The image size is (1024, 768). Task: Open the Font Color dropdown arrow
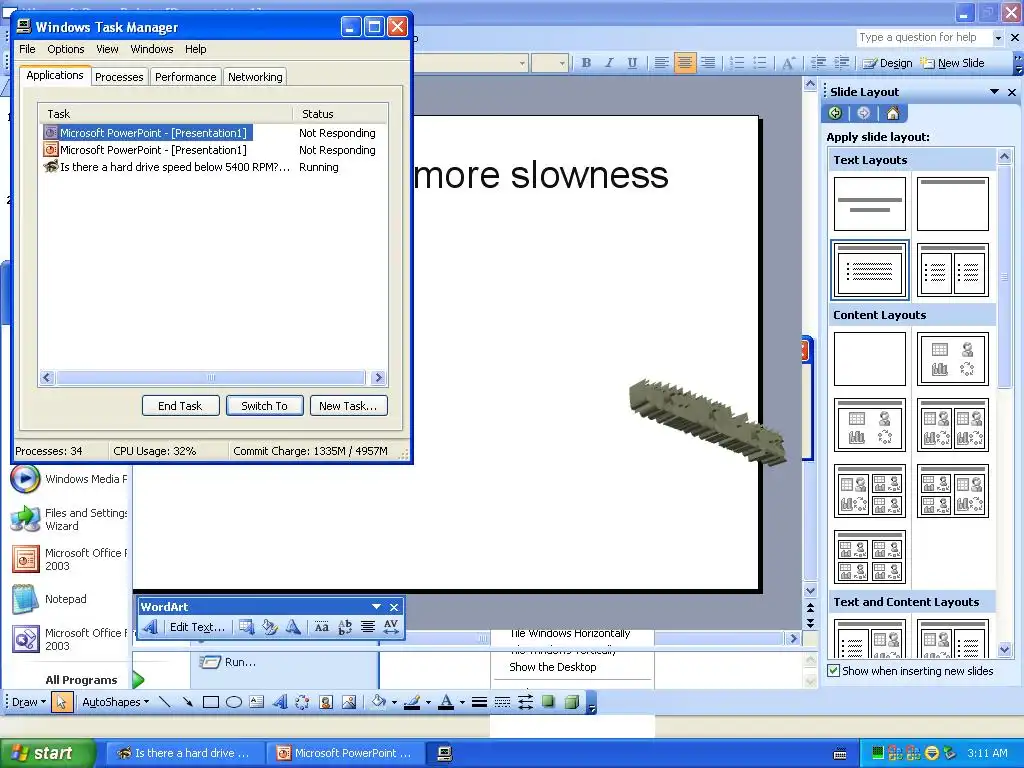(x=462, y=703)
